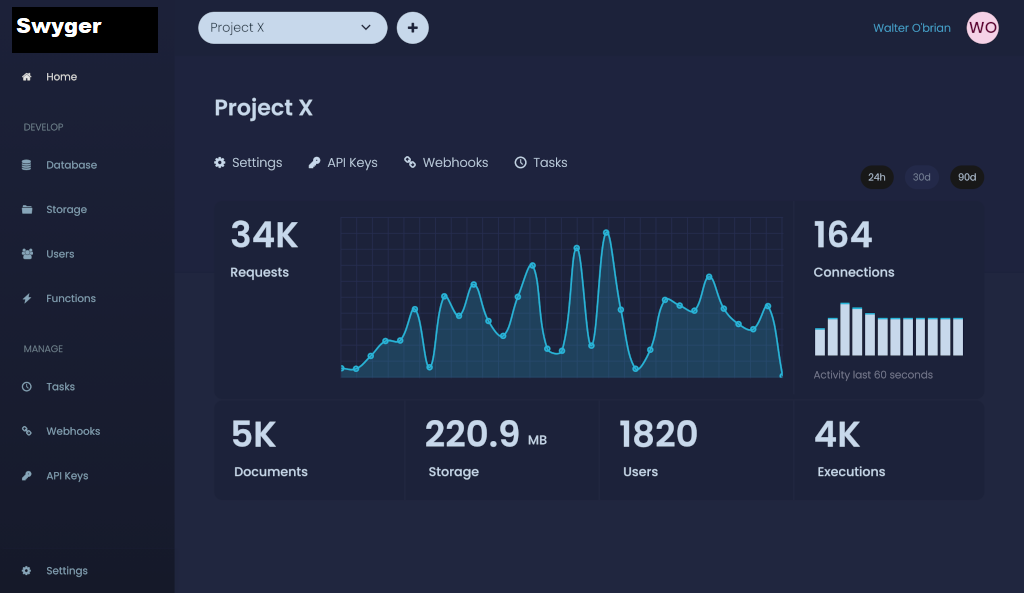Click the plus button to add project

click(x=412, y=28)
